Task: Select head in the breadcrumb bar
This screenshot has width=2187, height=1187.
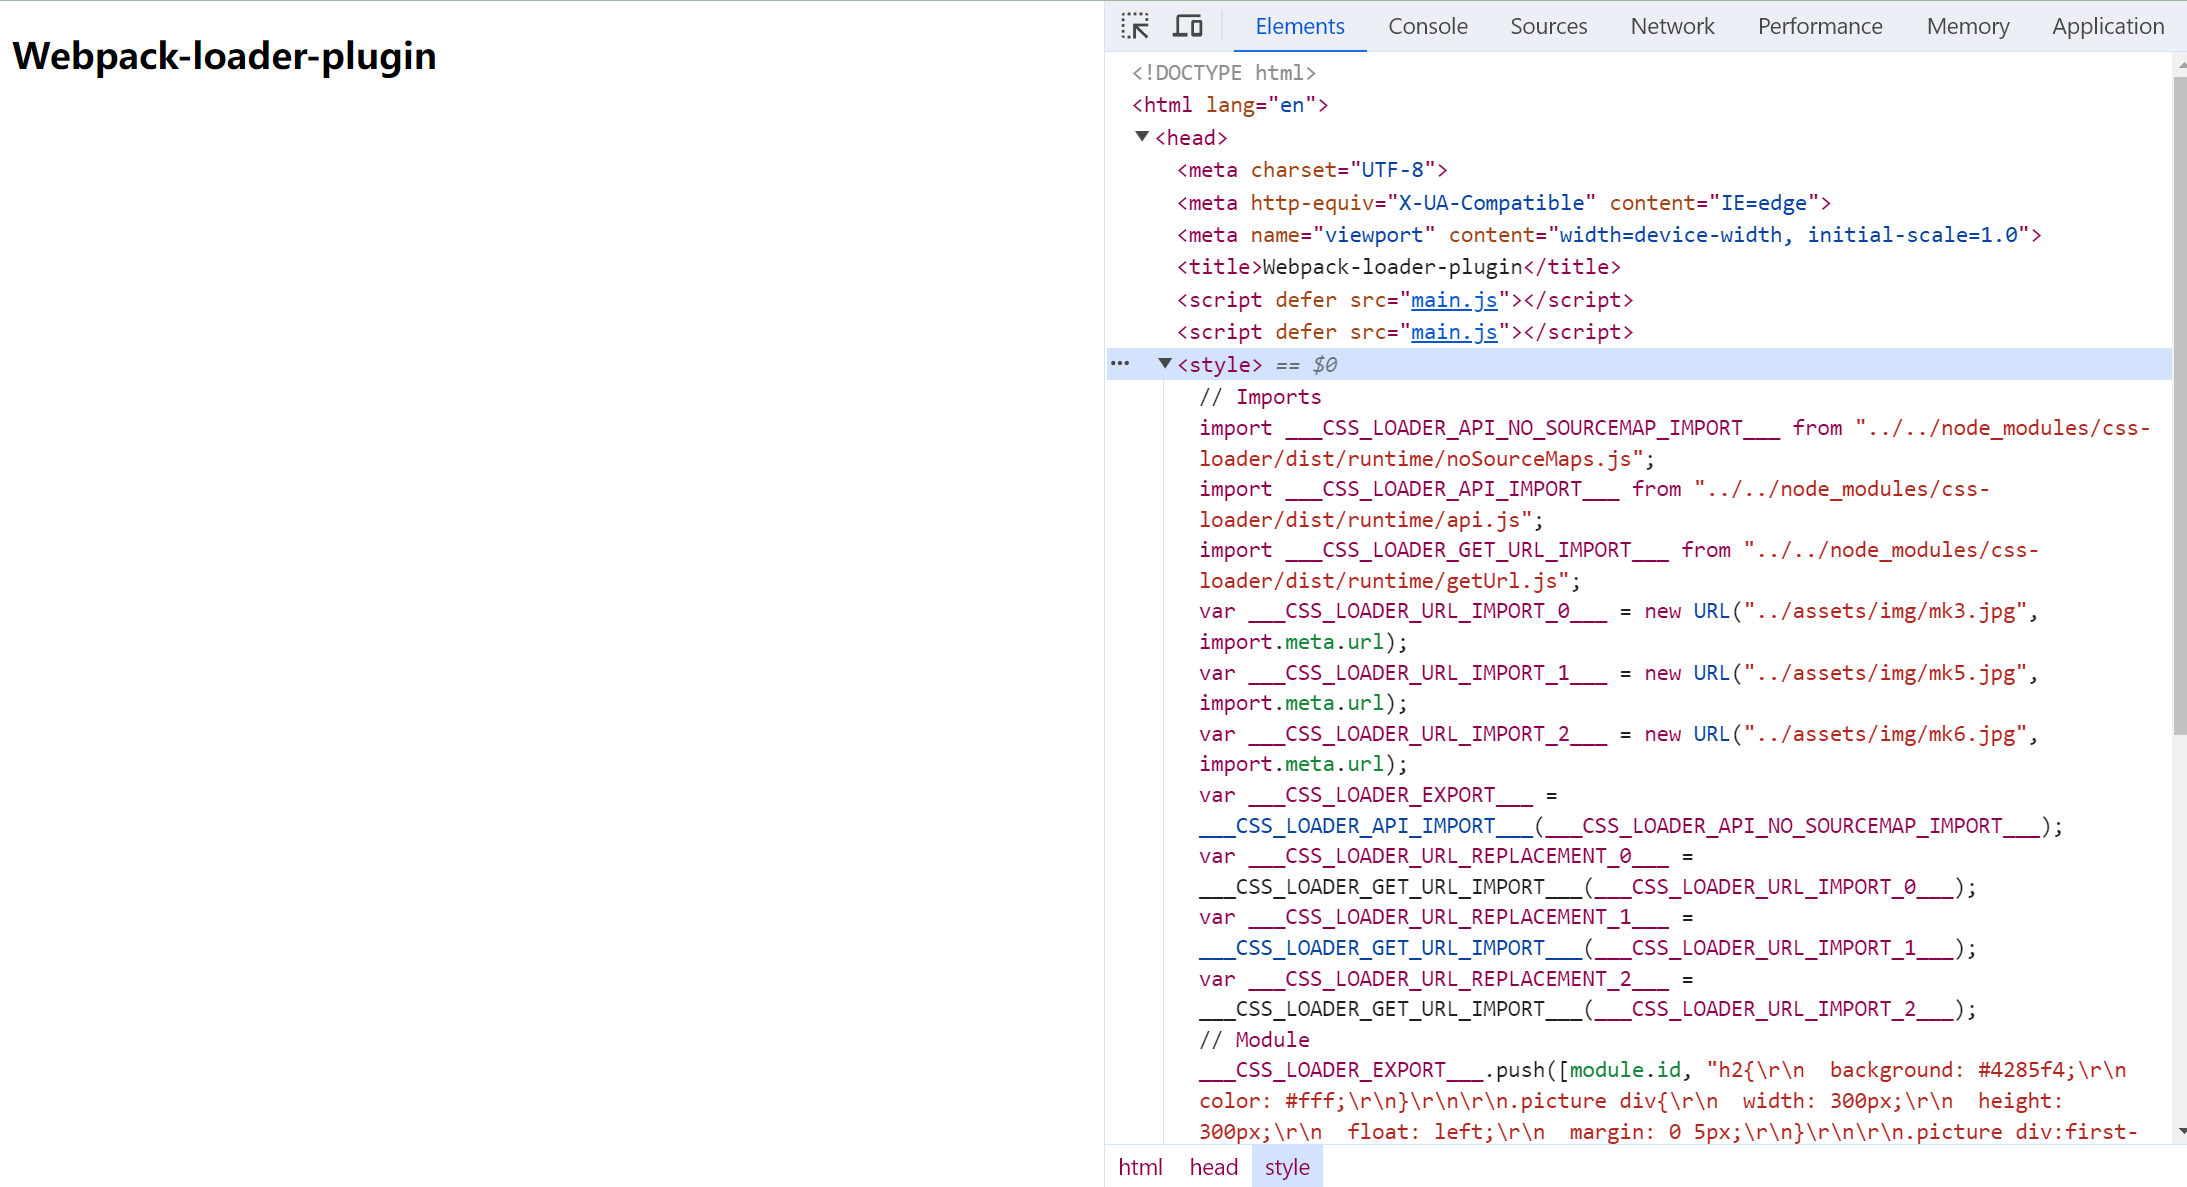Action: [1213, 1167]
